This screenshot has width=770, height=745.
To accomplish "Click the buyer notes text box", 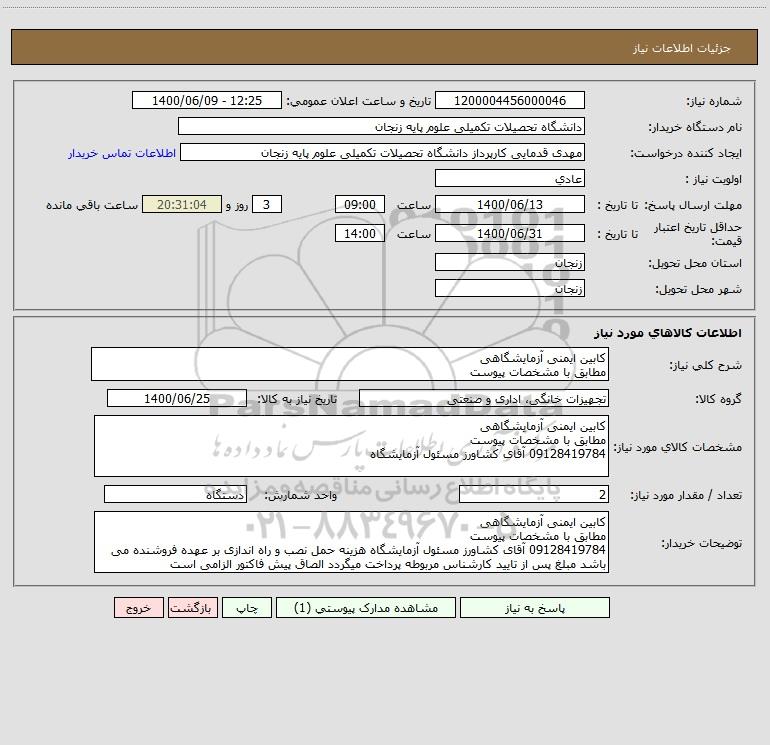I will click(351, 542).
